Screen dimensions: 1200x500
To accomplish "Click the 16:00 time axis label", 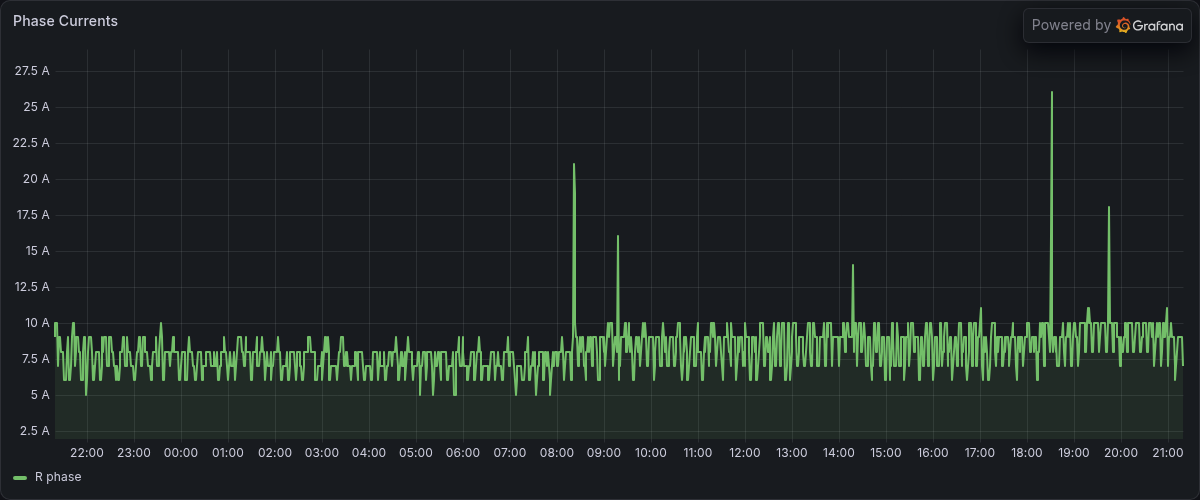I will 933,453.
